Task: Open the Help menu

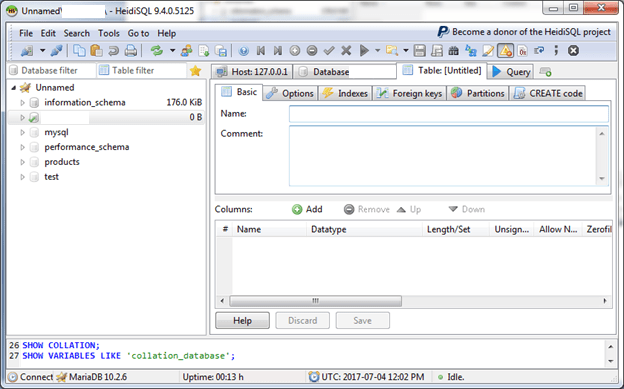Action: click(x=166, y=33)
